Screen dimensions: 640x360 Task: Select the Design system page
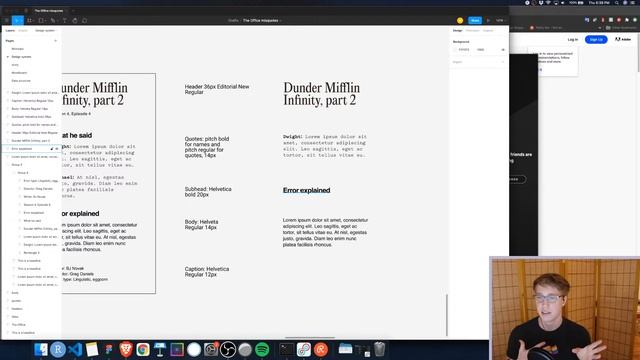click(21, 57)
